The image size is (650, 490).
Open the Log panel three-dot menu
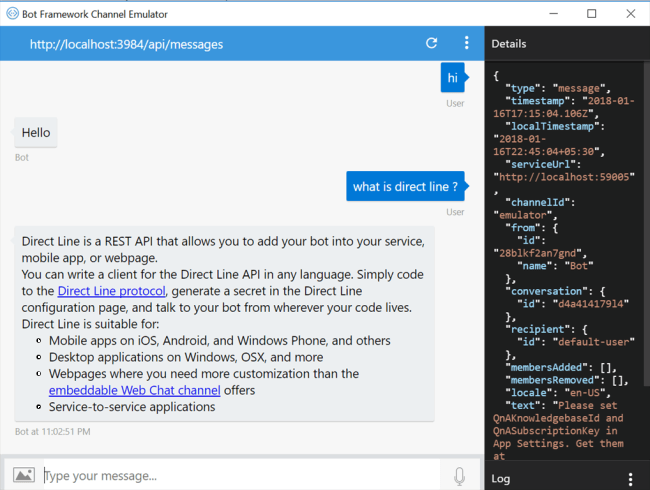630,479
